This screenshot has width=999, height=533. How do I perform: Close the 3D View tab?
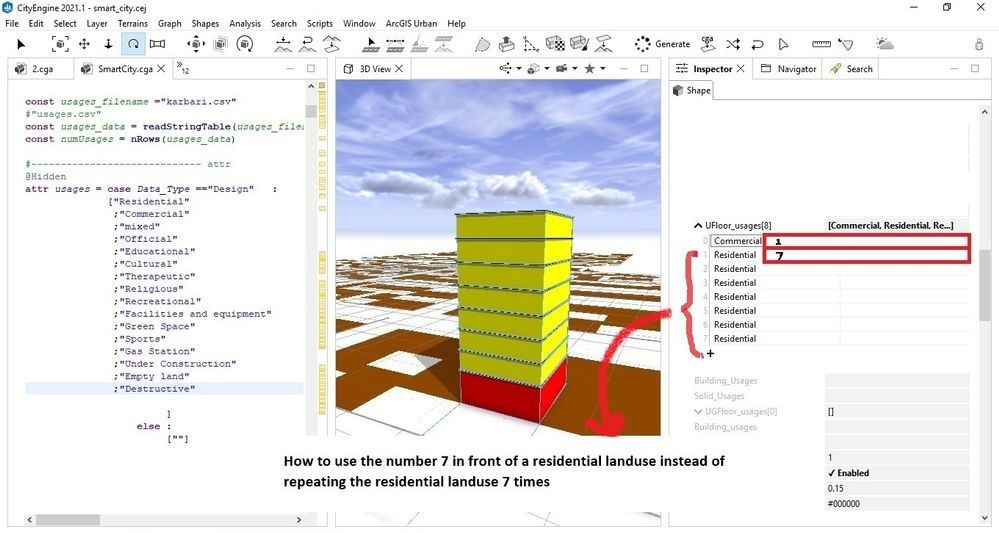[x=399, y=69]
